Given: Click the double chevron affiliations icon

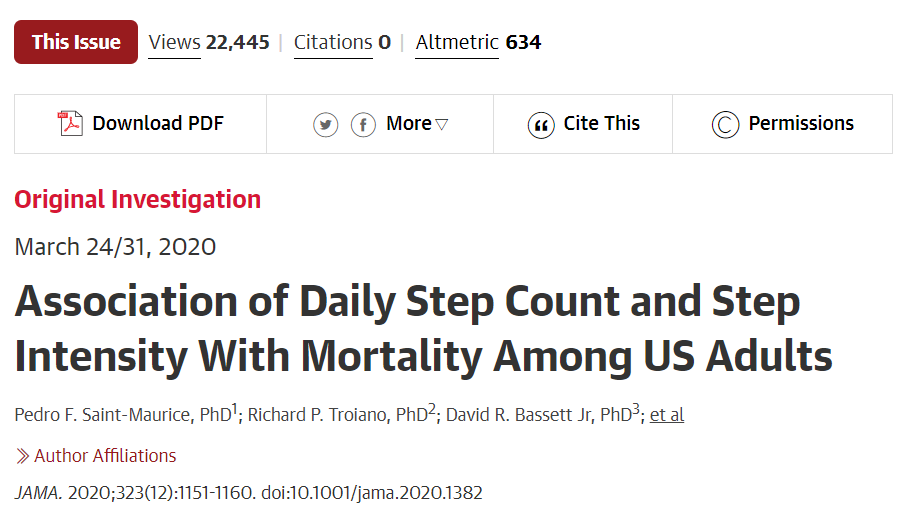Looking at the screenshot, I should (22, 456).
